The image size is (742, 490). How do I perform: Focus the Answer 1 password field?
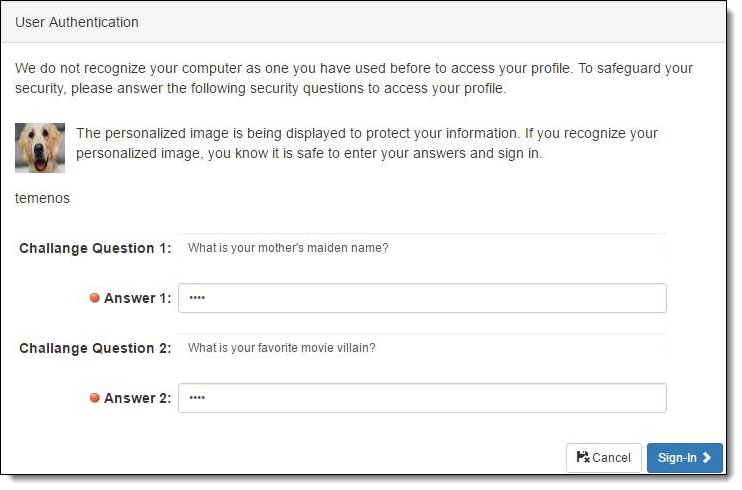pyautogui.click(x=422, y=298)
